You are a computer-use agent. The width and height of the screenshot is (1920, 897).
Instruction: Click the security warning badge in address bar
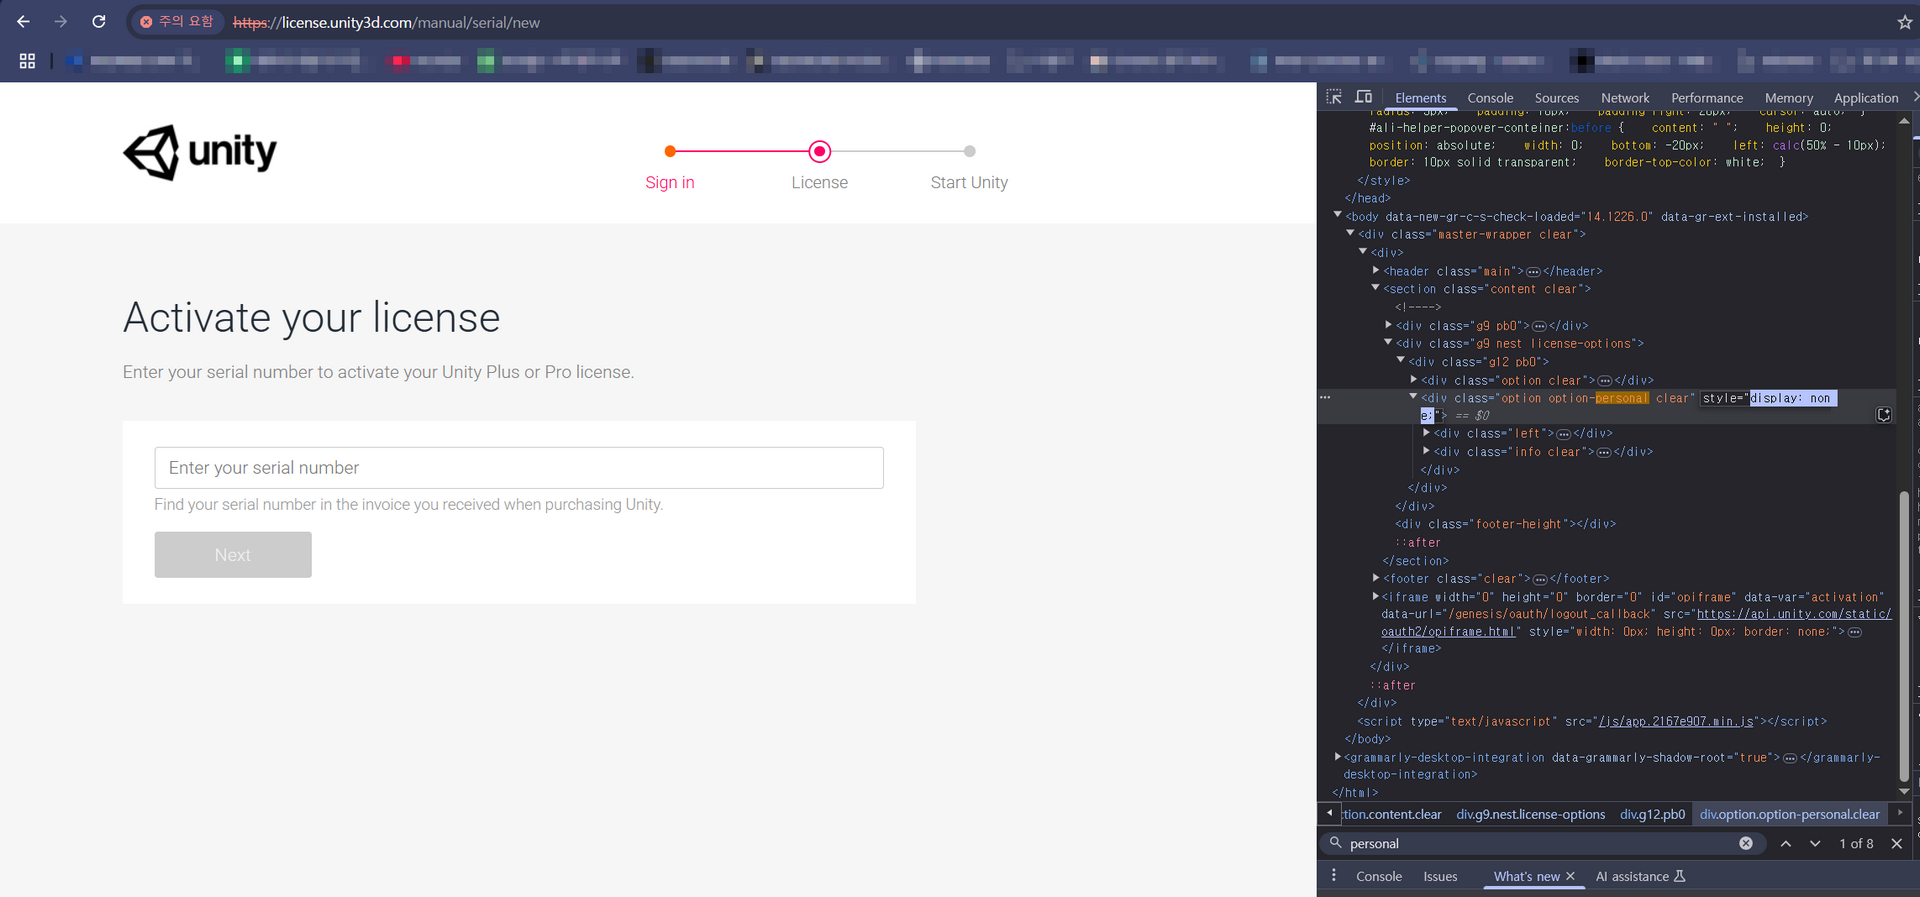176,21
